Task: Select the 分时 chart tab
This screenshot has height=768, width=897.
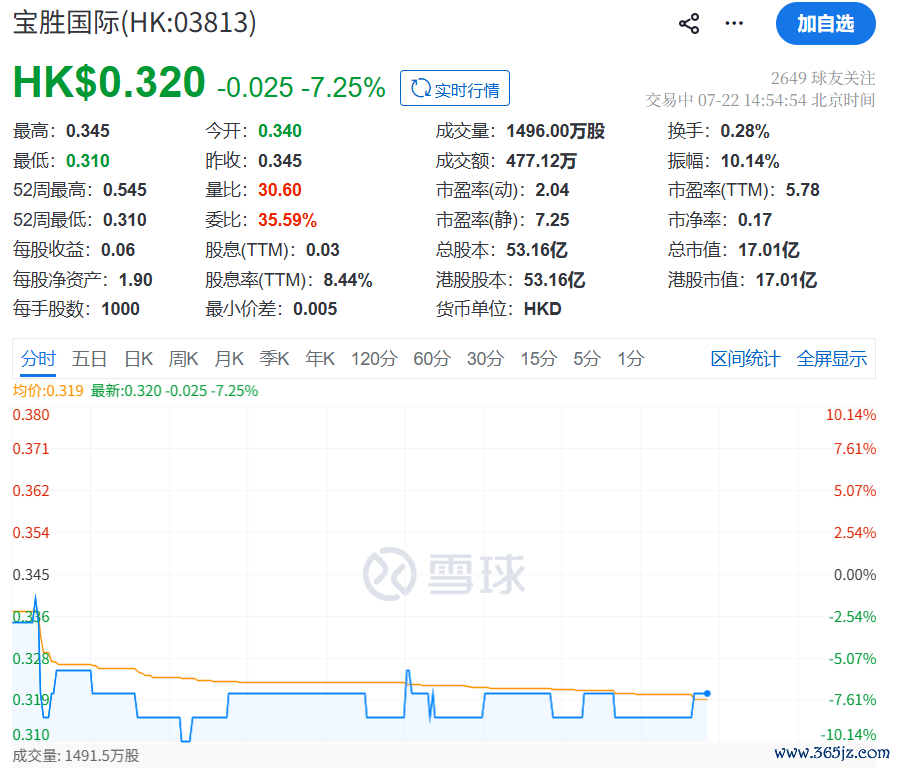Action: pyautogui.click(x=38, y=359)
